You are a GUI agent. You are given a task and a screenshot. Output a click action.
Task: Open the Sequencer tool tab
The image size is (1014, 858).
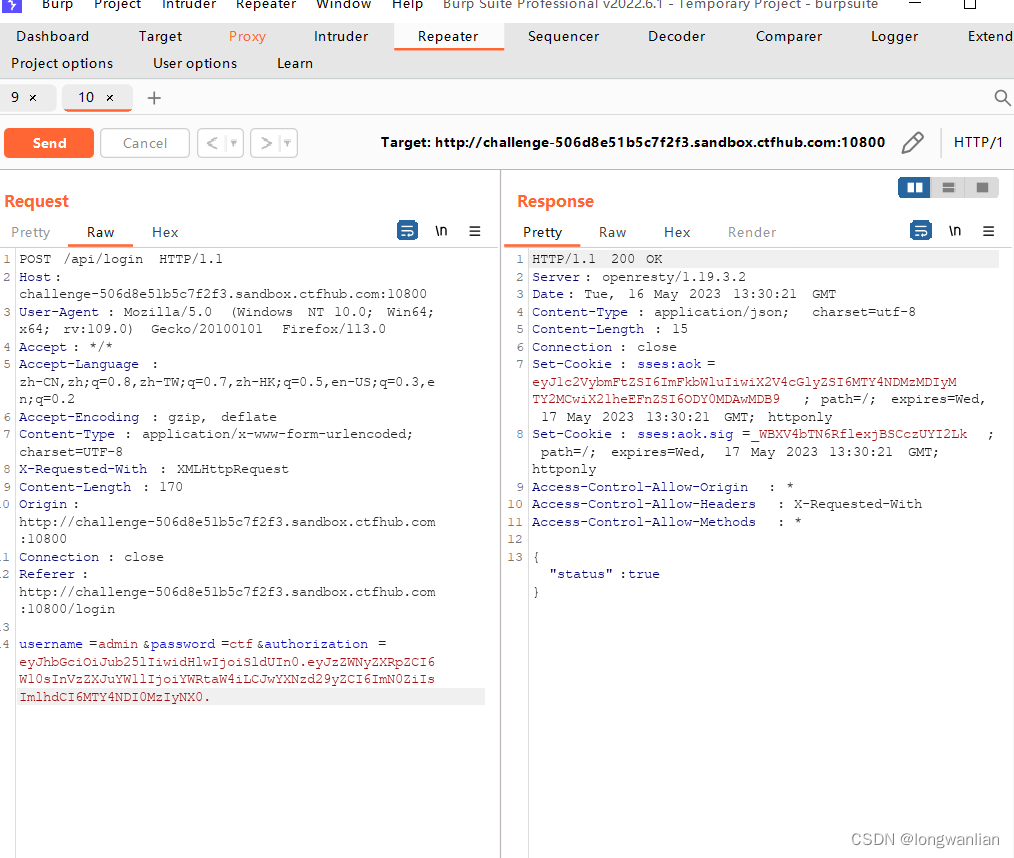pyautogui.click(x=563, y=36)
